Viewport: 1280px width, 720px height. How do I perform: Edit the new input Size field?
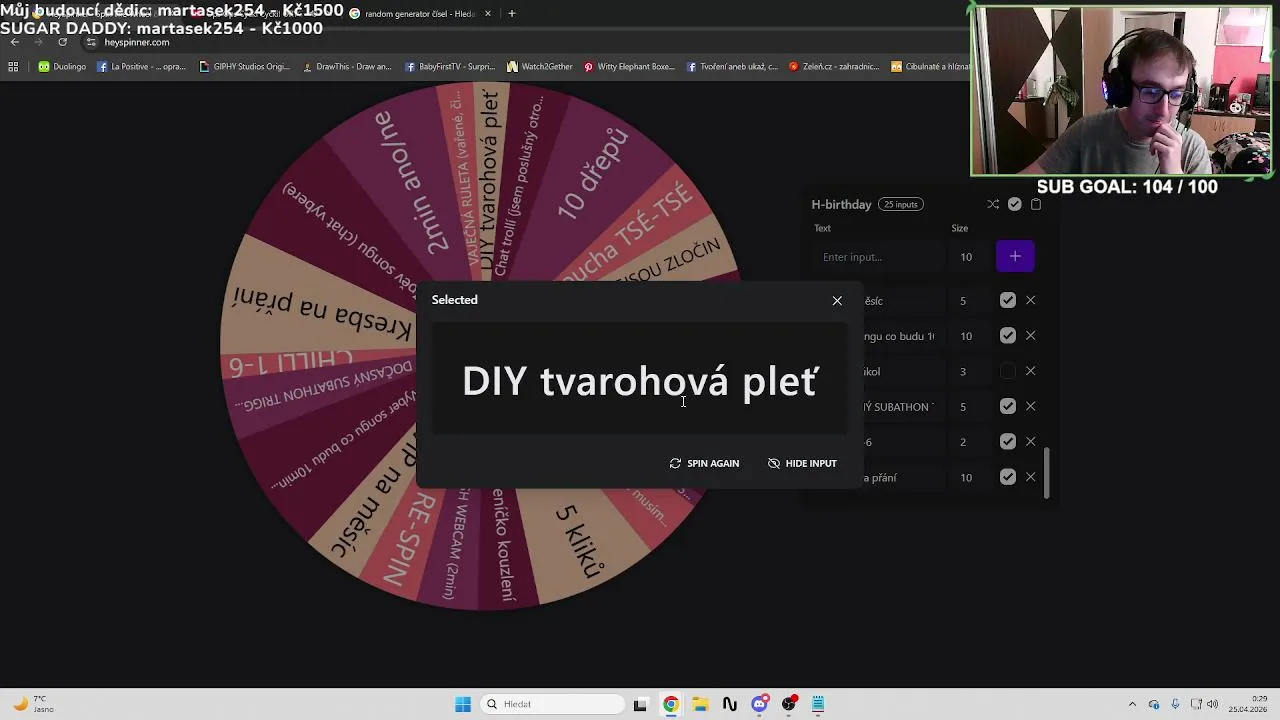tap(967, 257)
